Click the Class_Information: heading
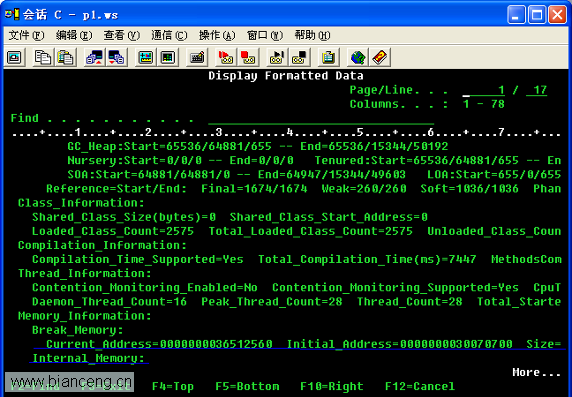572x397 pixels. pyautogui.click(x=81, y=203)
